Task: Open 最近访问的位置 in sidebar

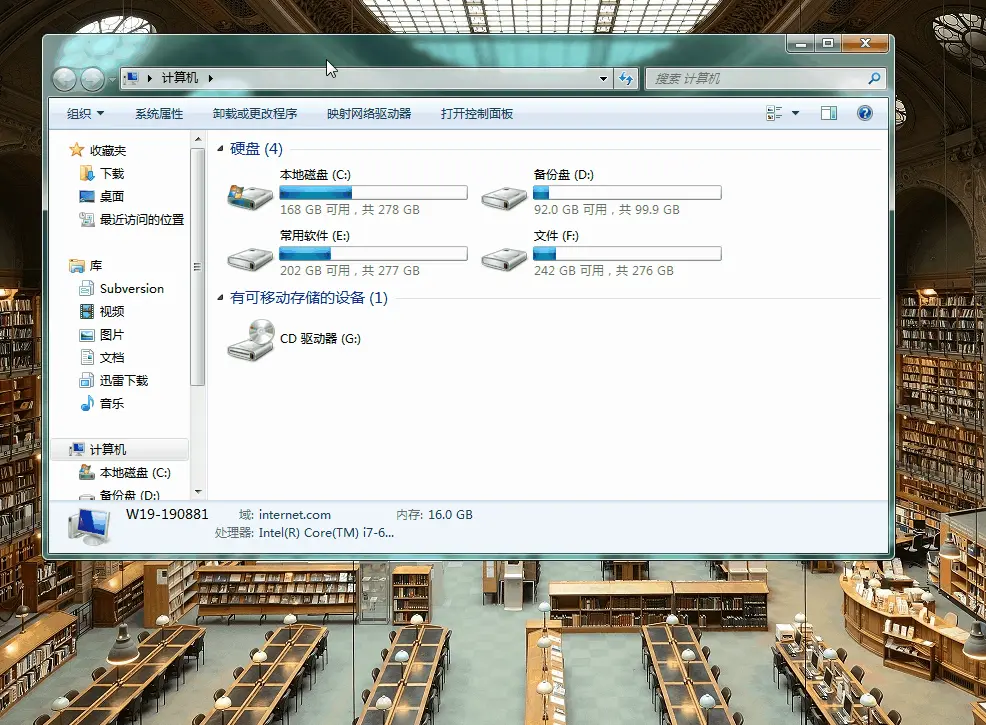Action: pos(132,219)
